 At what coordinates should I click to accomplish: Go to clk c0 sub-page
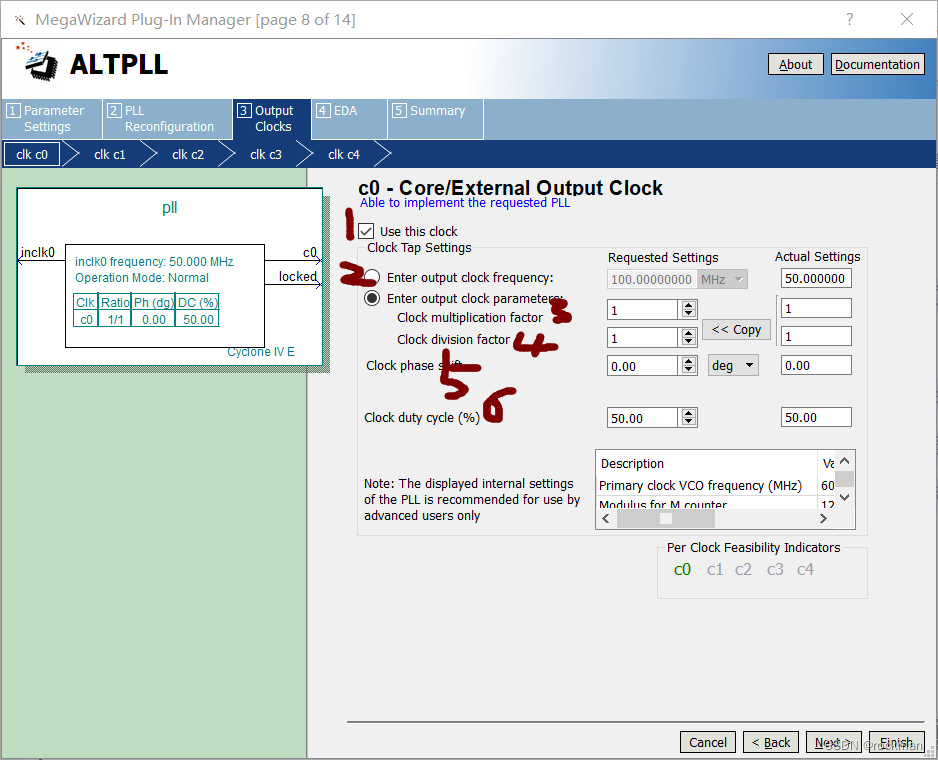32,154
